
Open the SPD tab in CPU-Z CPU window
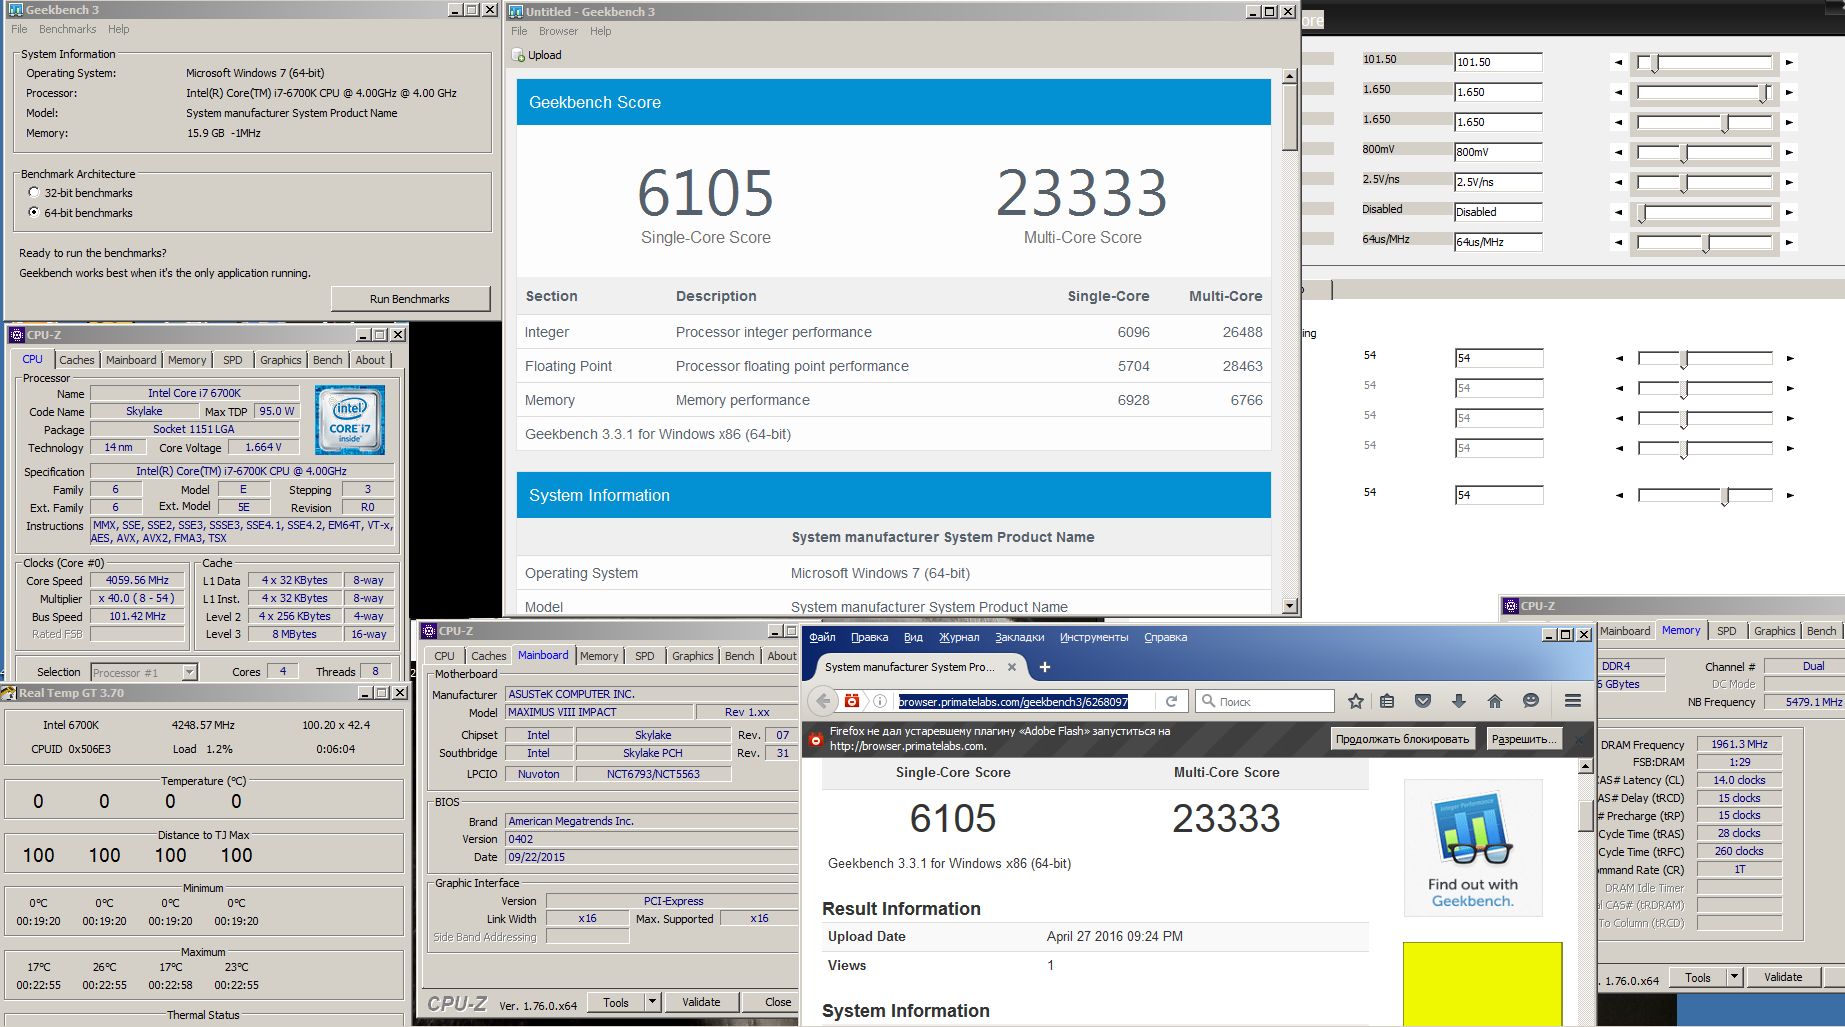point(232,360)
